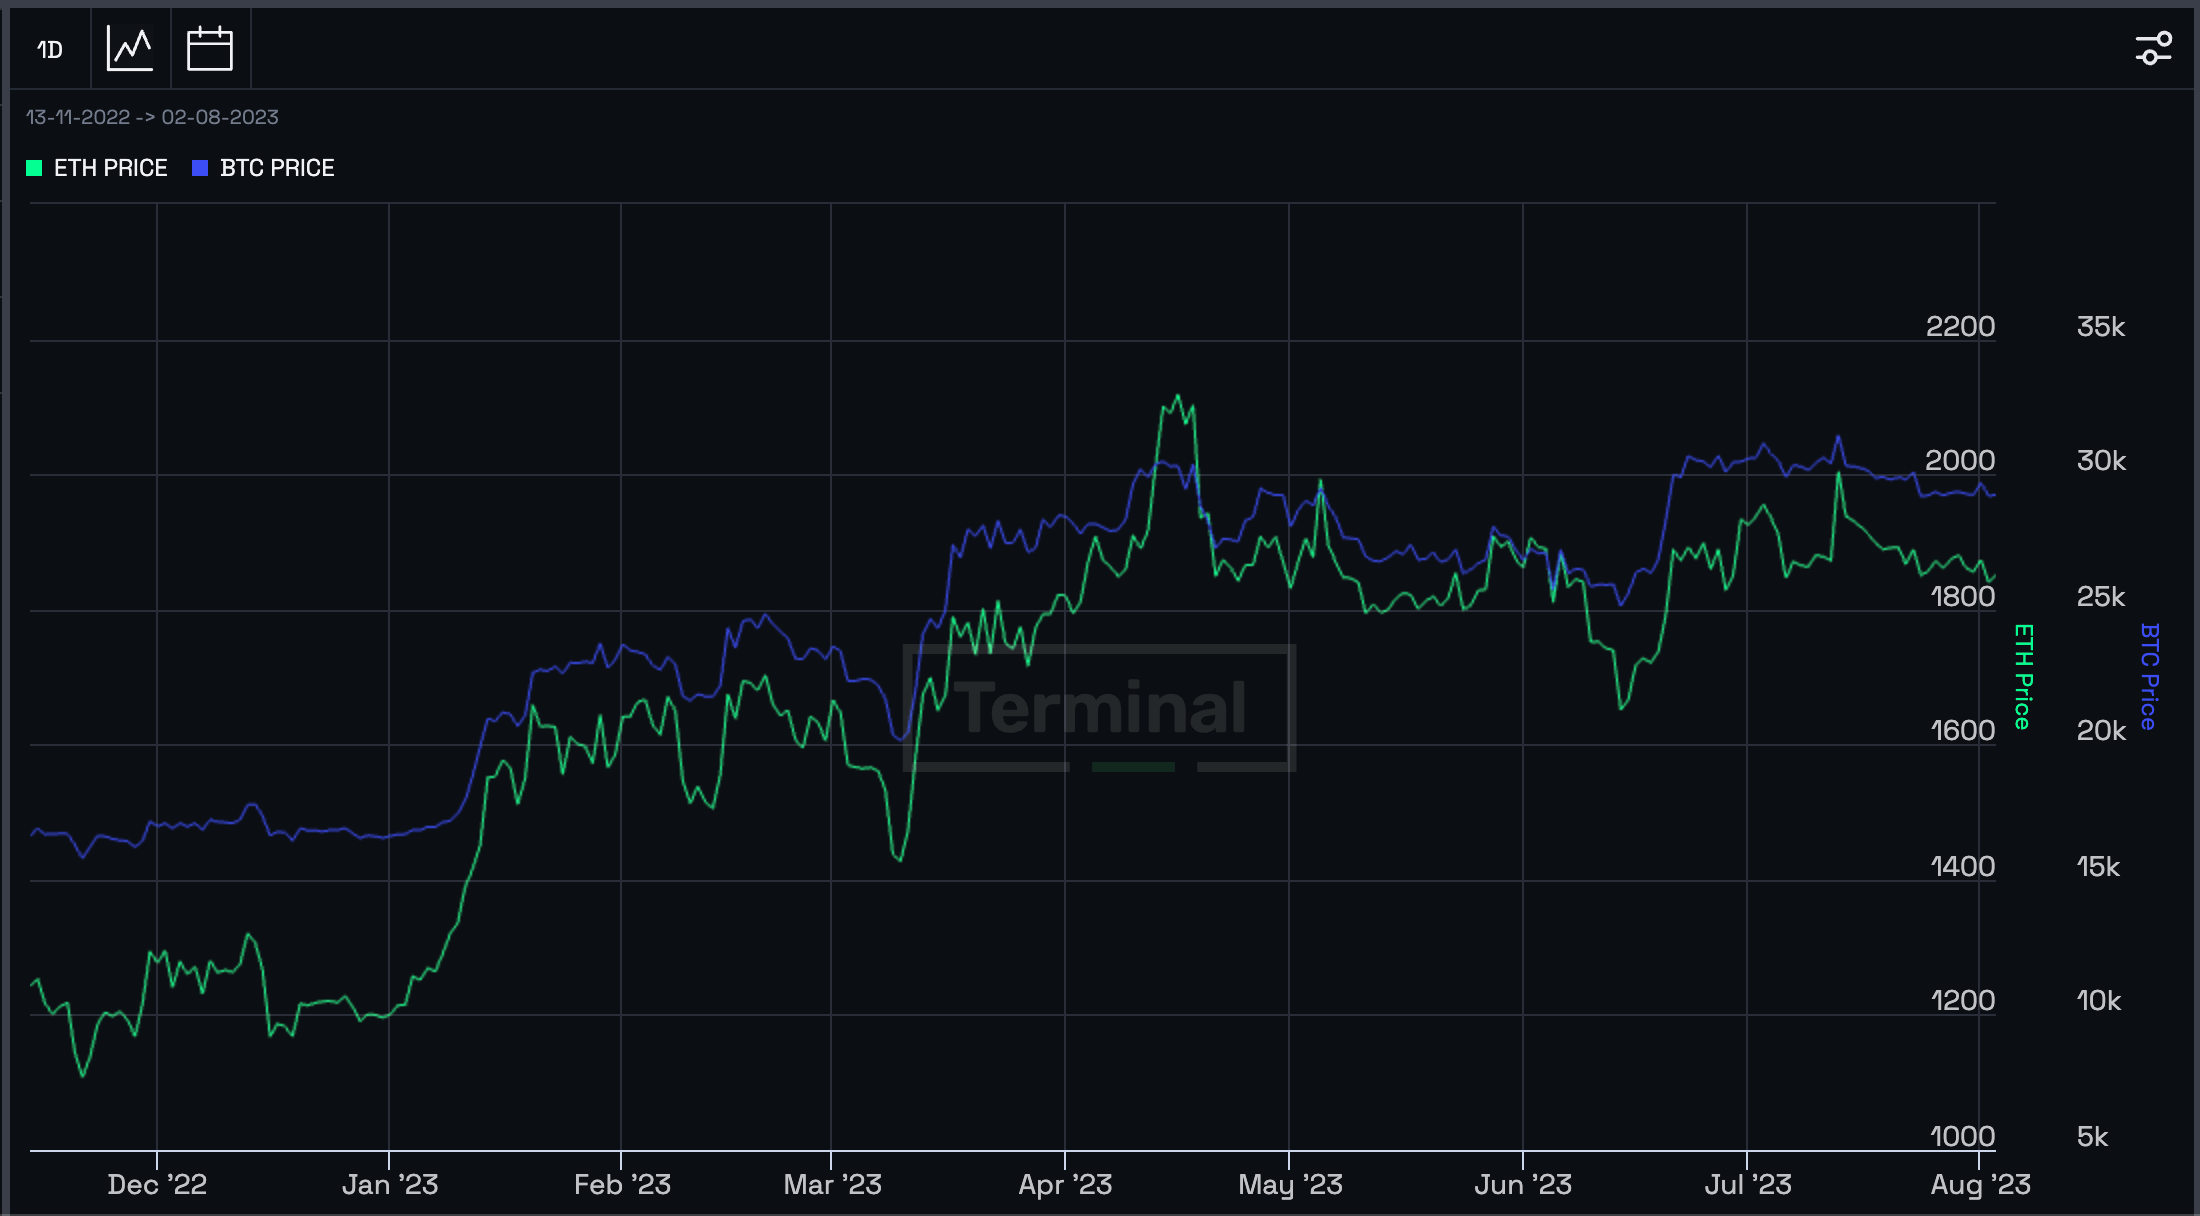Select the 1D timeframe interval button
The width and height of the screenshot is (2200, 1216).
[x=50, y=49]
